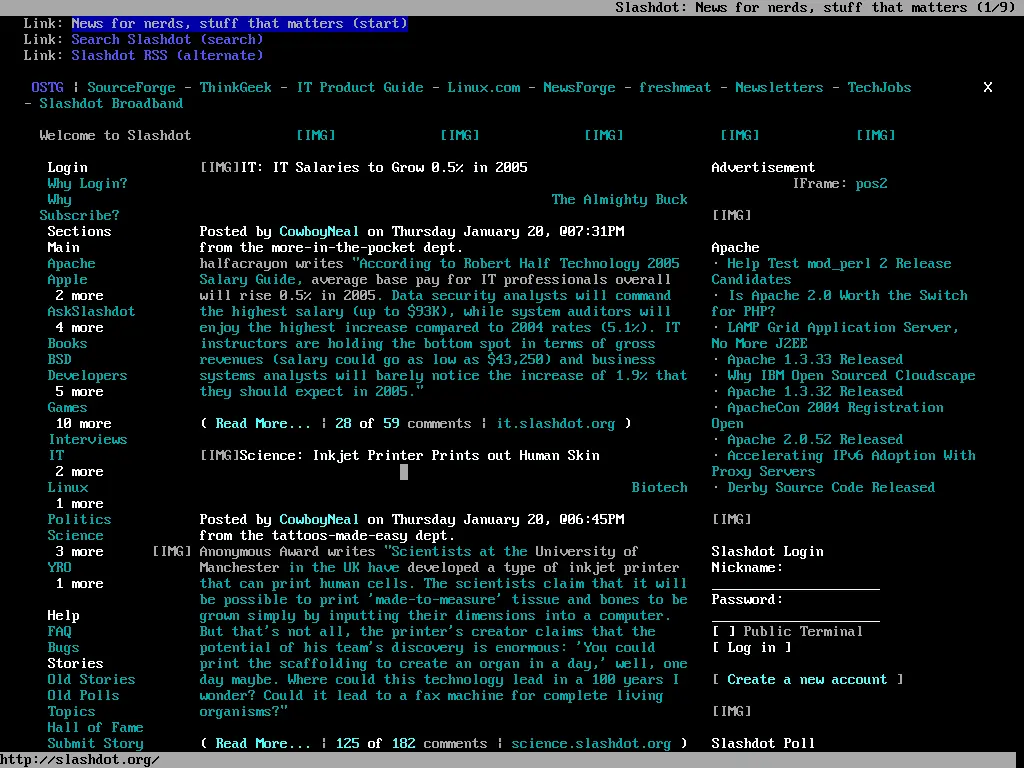Open the Interviews section link

[x=88, y=440]
